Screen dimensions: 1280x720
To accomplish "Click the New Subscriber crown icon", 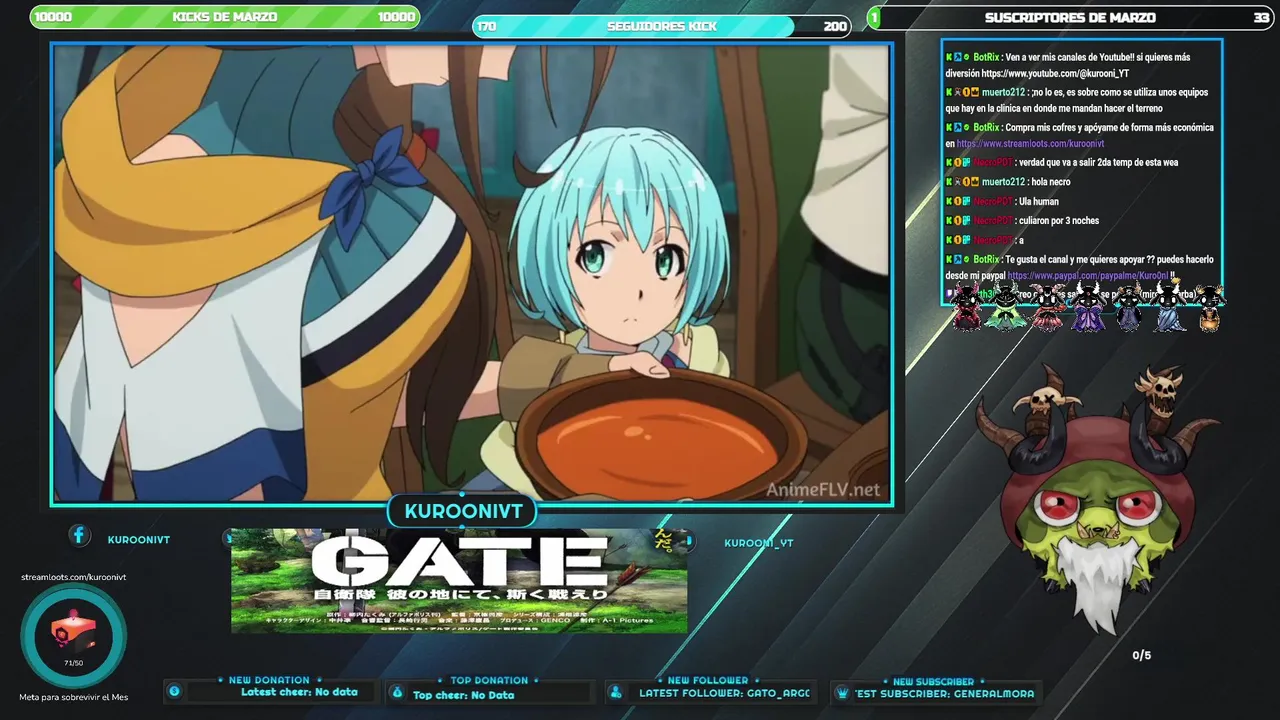I will point(842,692).
